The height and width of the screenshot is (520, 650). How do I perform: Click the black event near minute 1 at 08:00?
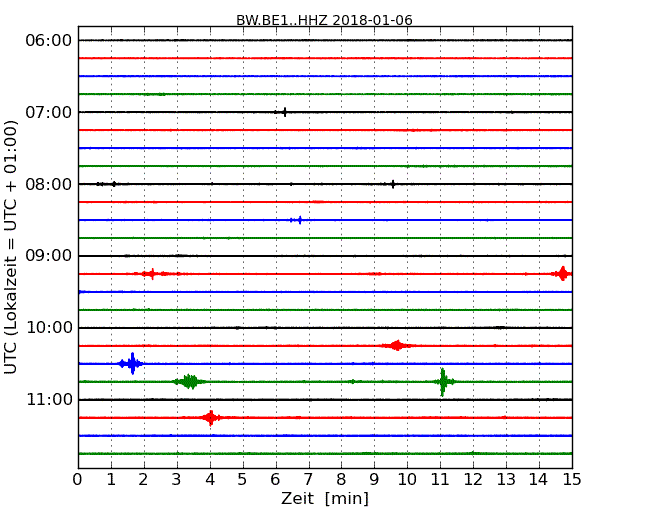pyautogui.click(x=107, y=184)
